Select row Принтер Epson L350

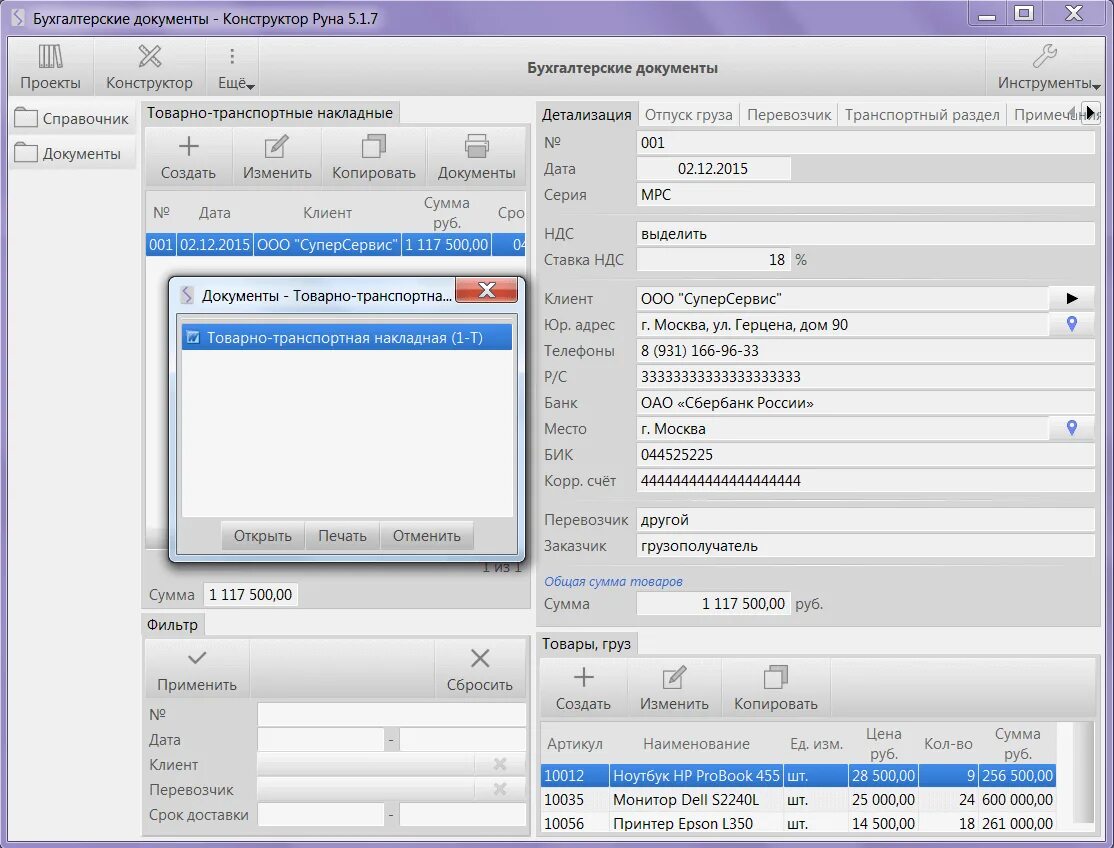pos(798,824)
